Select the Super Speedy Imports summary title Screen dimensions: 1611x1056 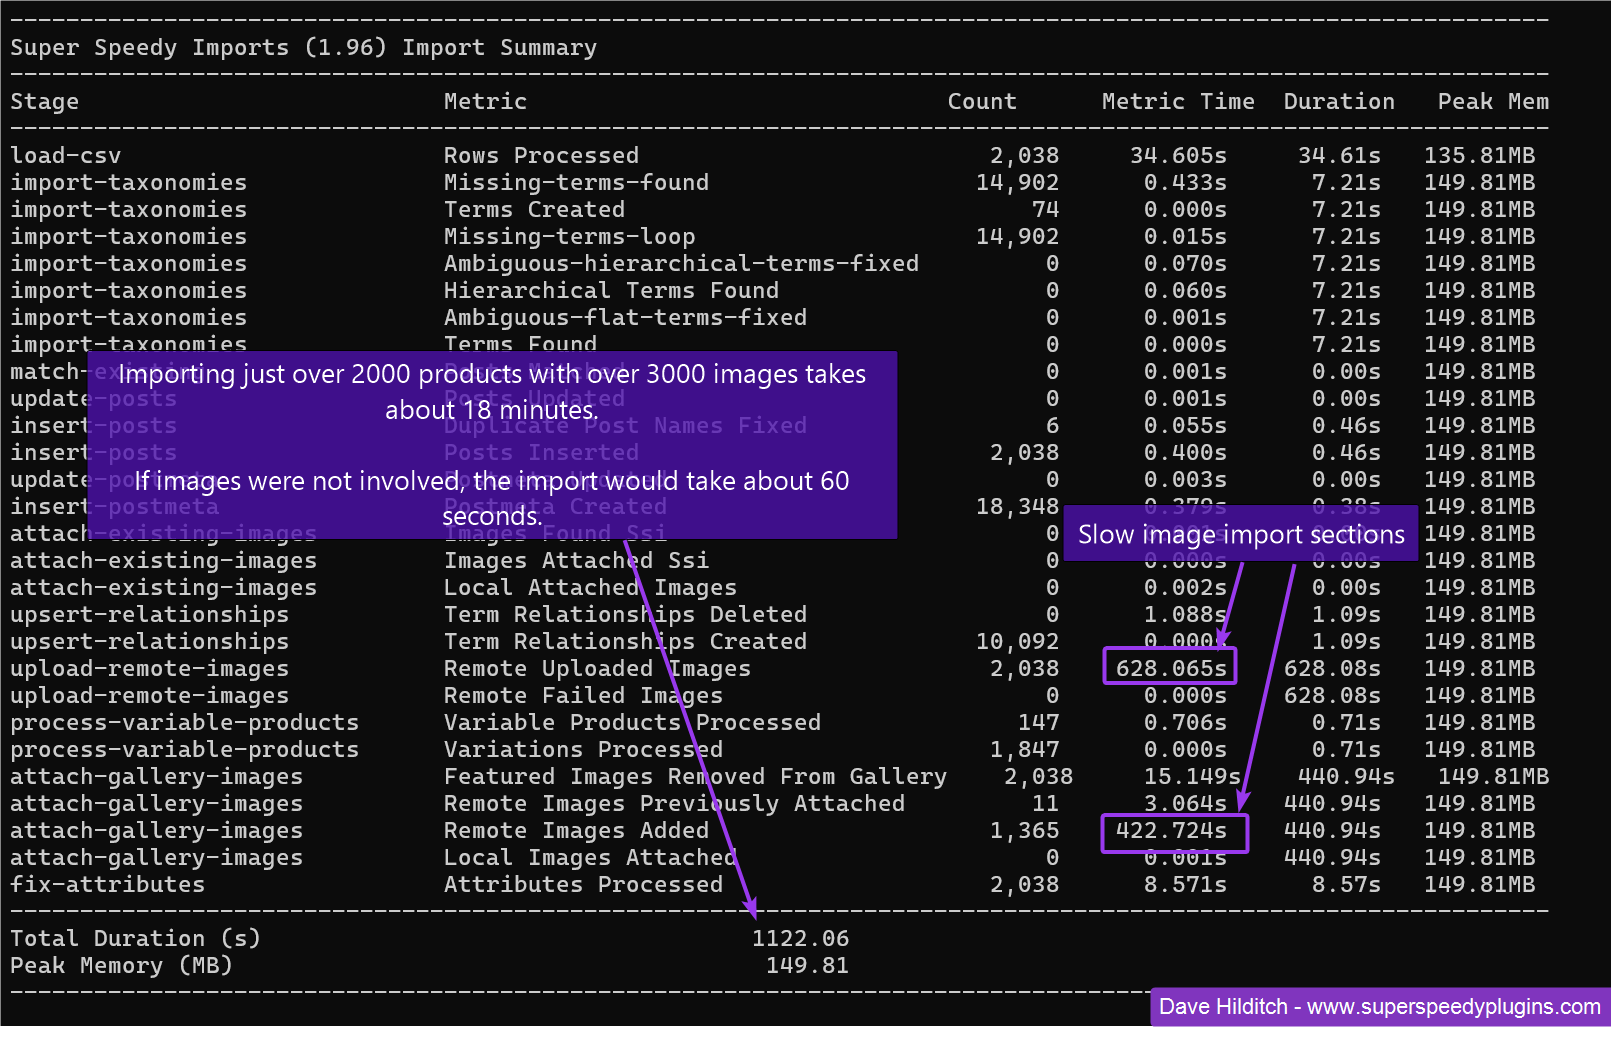tap(303, 47)
